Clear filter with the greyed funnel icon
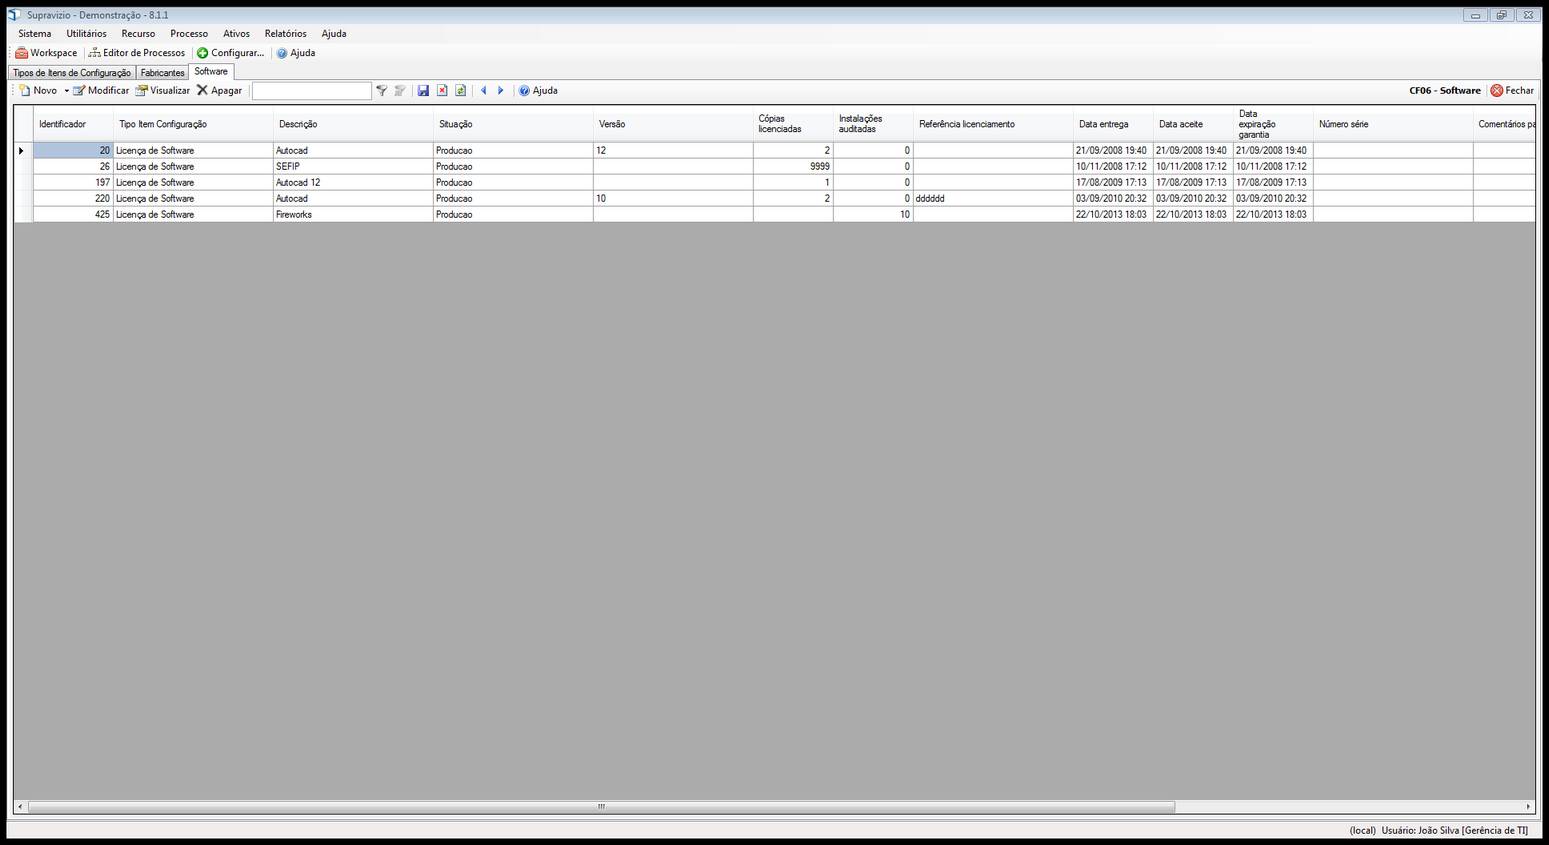This screenshot has width=1549, height=845. (x=400, y=90)
